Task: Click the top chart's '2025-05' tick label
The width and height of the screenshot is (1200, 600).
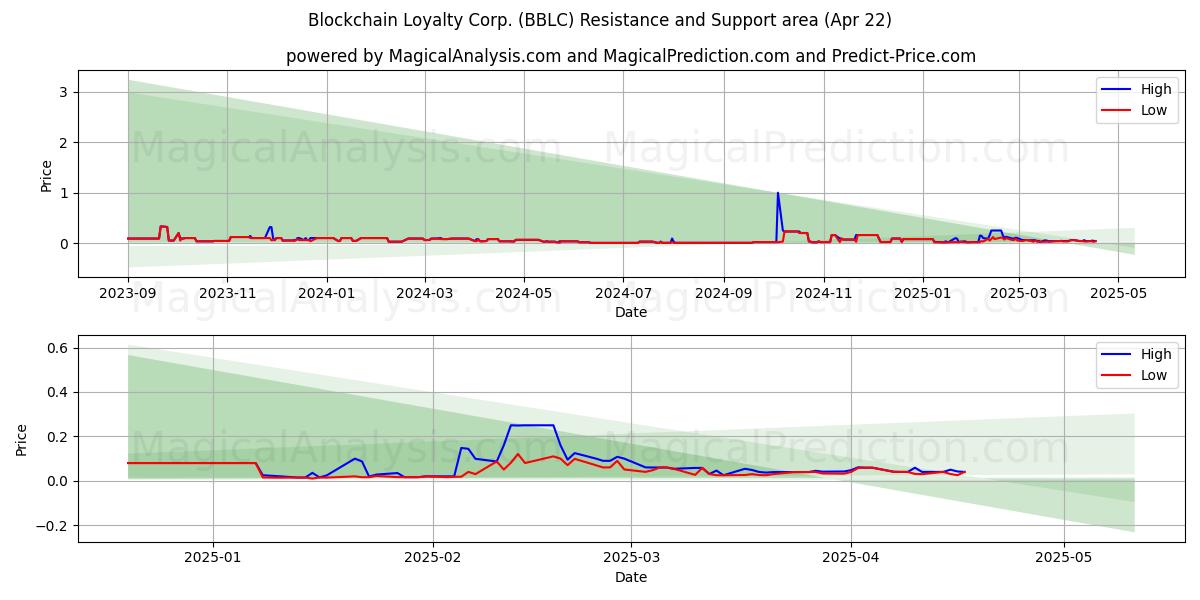Action: coord(1117,294)
